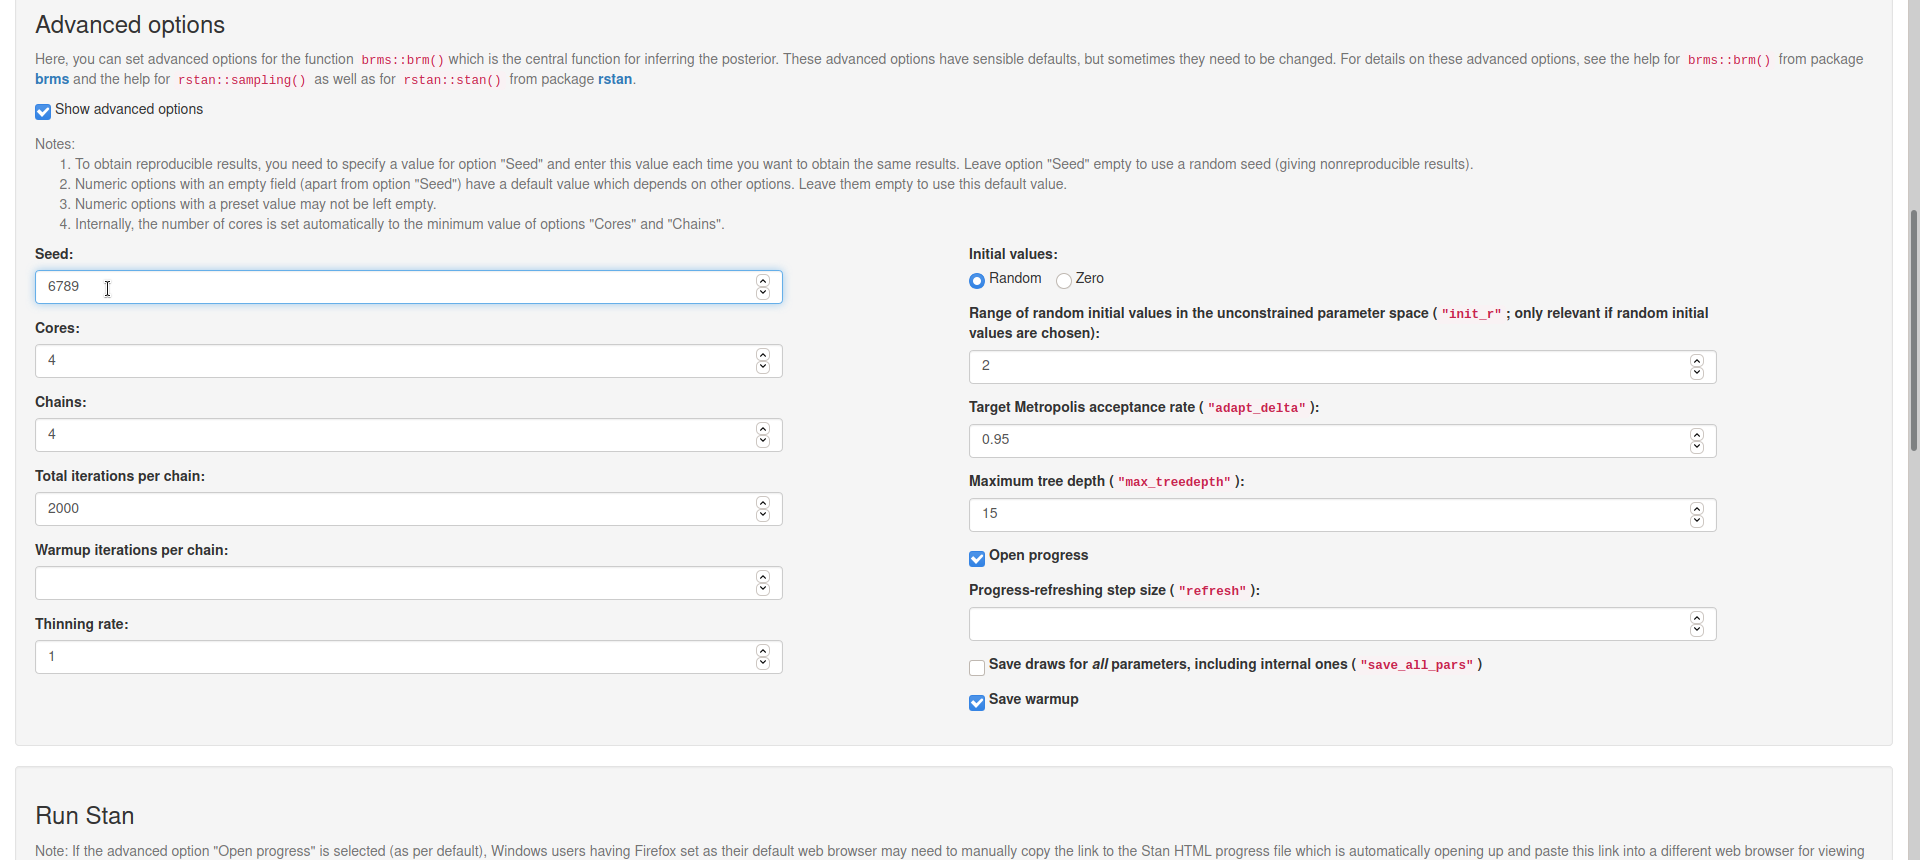Raise the init_r range with up arrow
The width and height of the screenshot is (1920, 860).
1697,360
